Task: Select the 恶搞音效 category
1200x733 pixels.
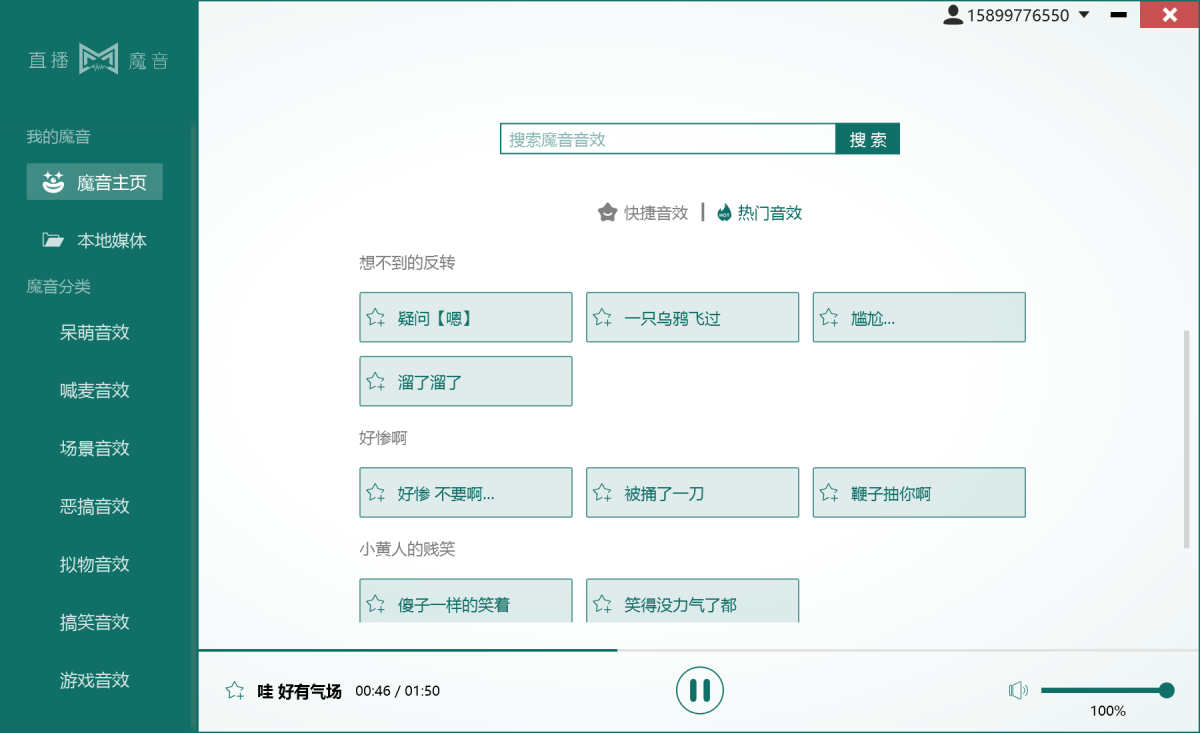Action: pyautogui.click(x=94, y=506)
